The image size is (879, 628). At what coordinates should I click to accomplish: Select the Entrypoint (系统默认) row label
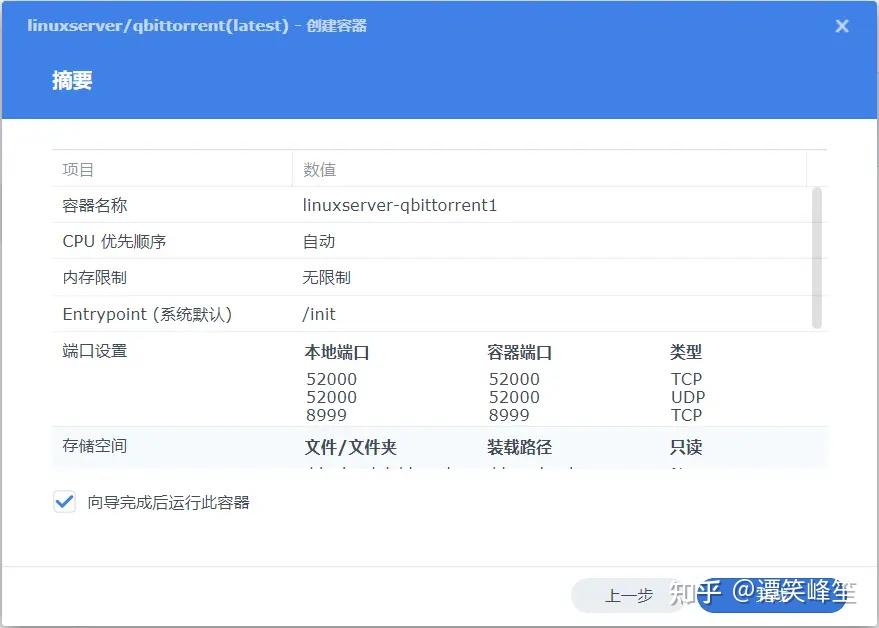[147, 314]
